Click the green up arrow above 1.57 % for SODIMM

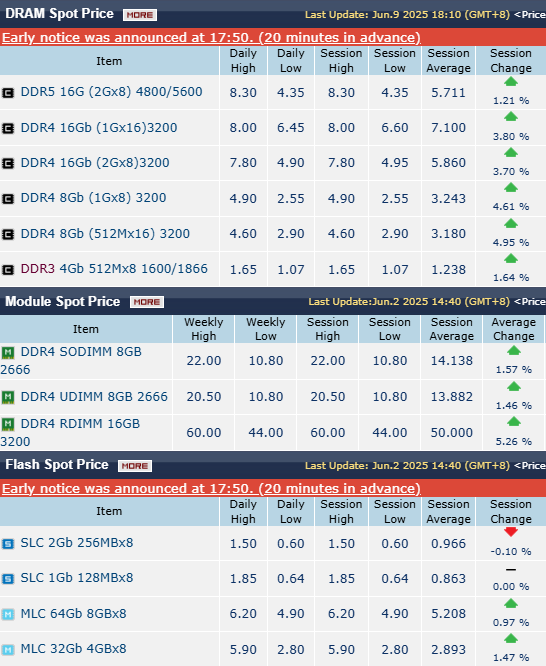tap(514, 350)
